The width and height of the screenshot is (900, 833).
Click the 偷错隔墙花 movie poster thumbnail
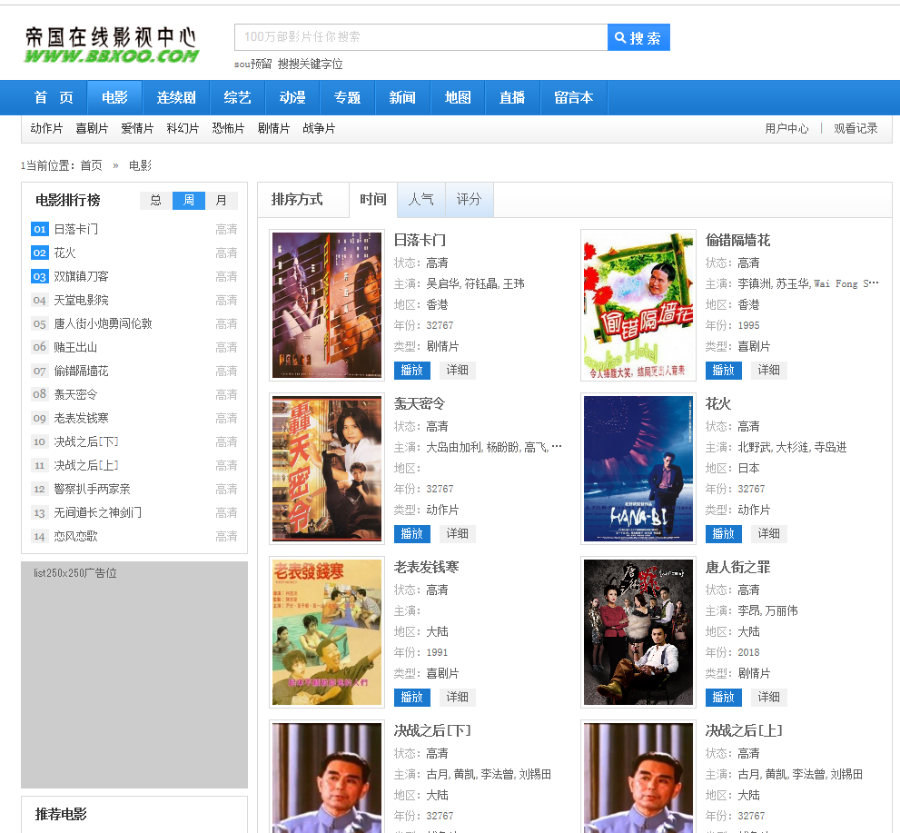pyautogui.click(x=638, y=305)
